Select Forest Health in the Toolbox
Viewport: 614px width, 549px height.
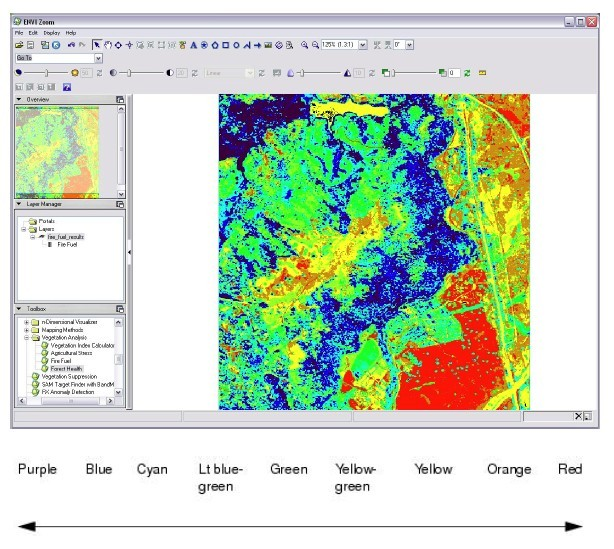[x=64, y=368]
